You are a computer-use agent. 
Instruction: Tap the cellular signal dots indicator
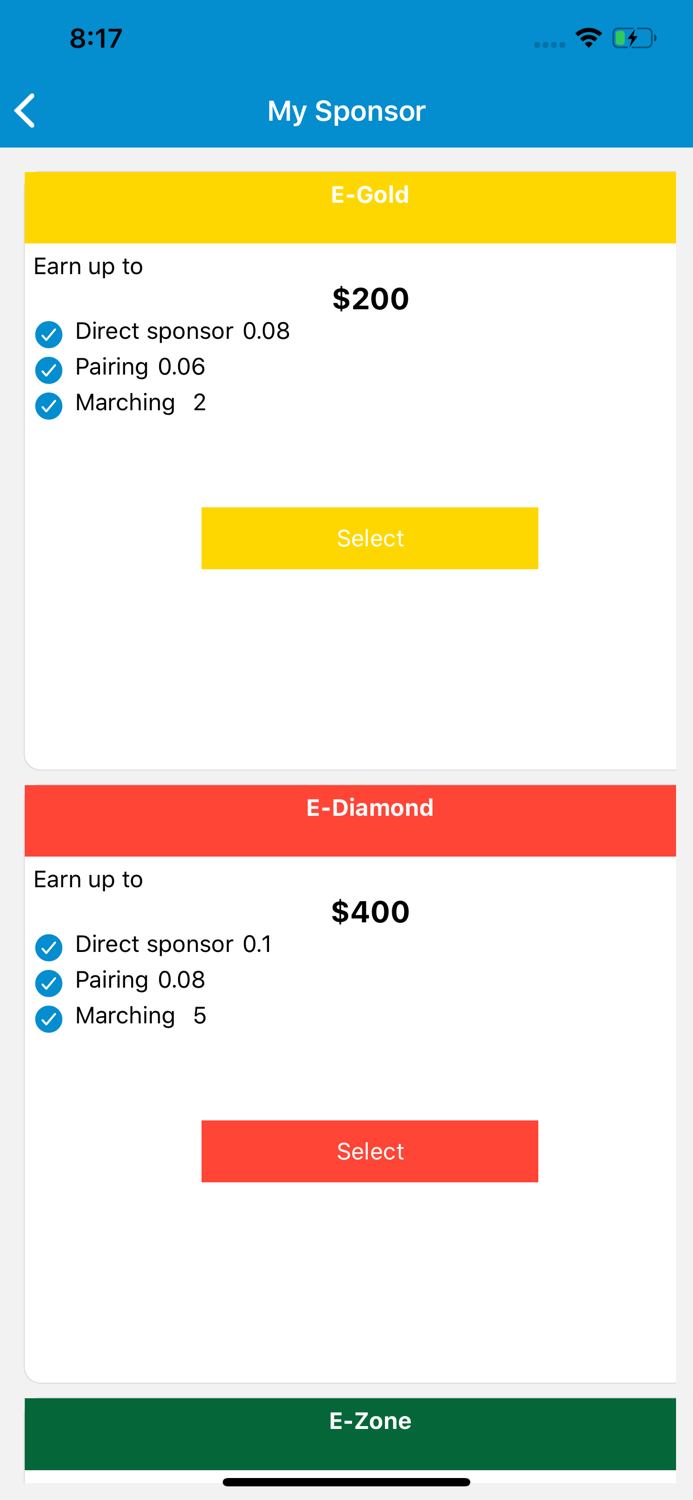[x=549, y=42]
